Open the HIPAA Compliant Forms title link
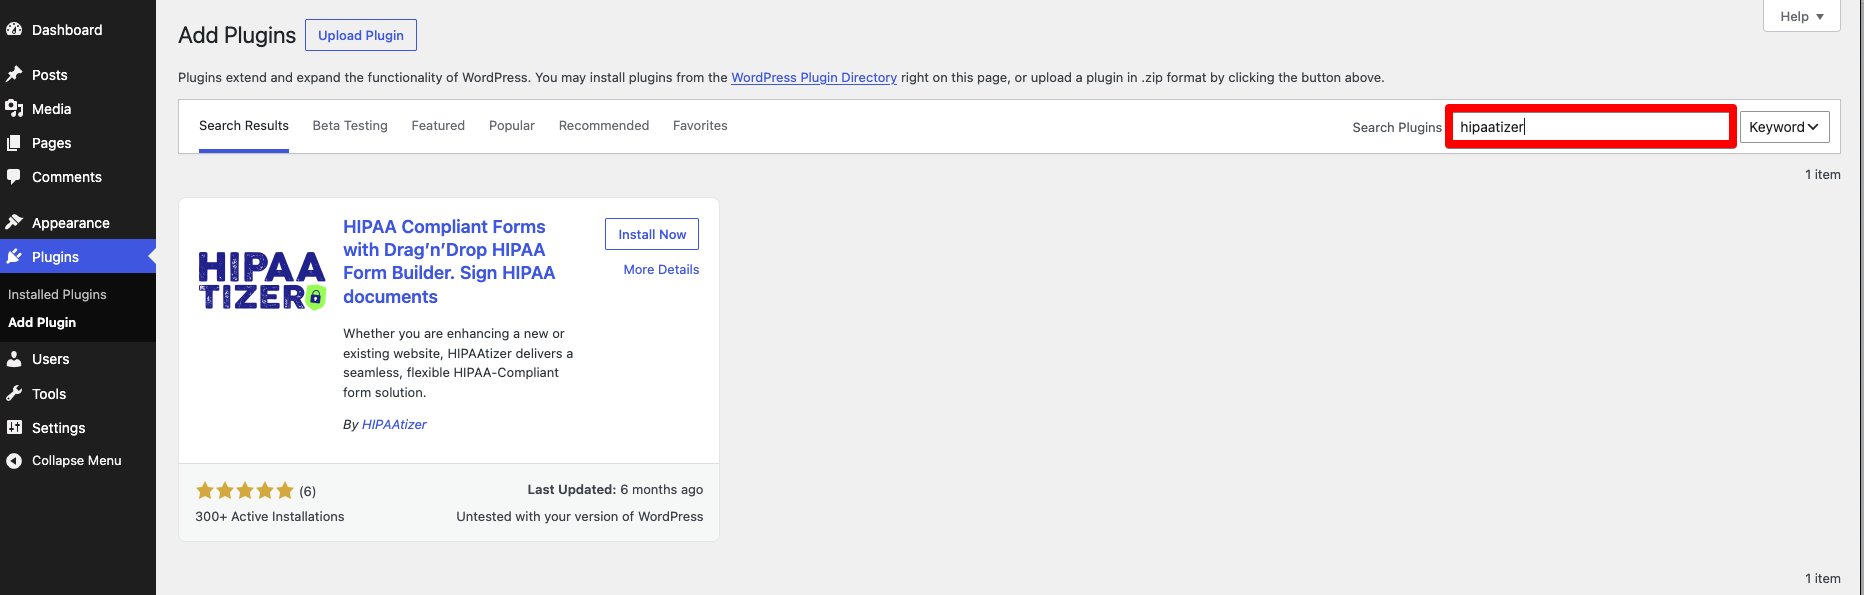 tap(449, 262)
